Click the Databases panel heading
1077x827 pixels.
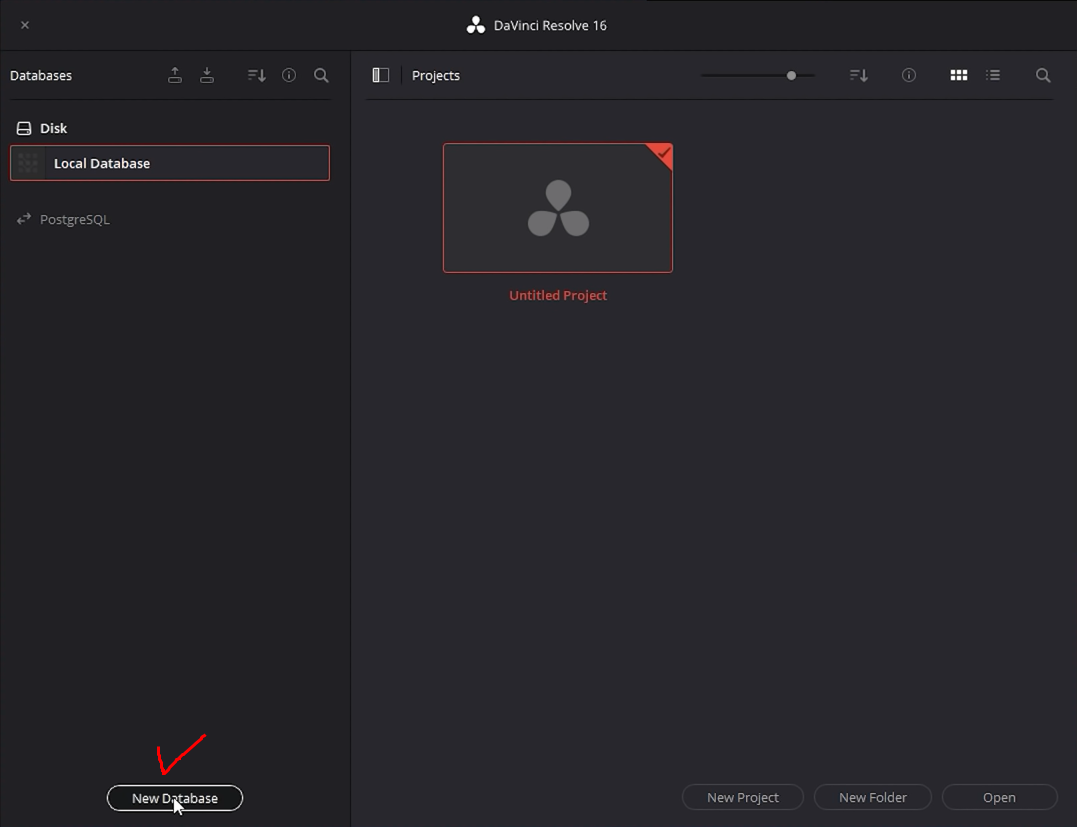point(41,76)
